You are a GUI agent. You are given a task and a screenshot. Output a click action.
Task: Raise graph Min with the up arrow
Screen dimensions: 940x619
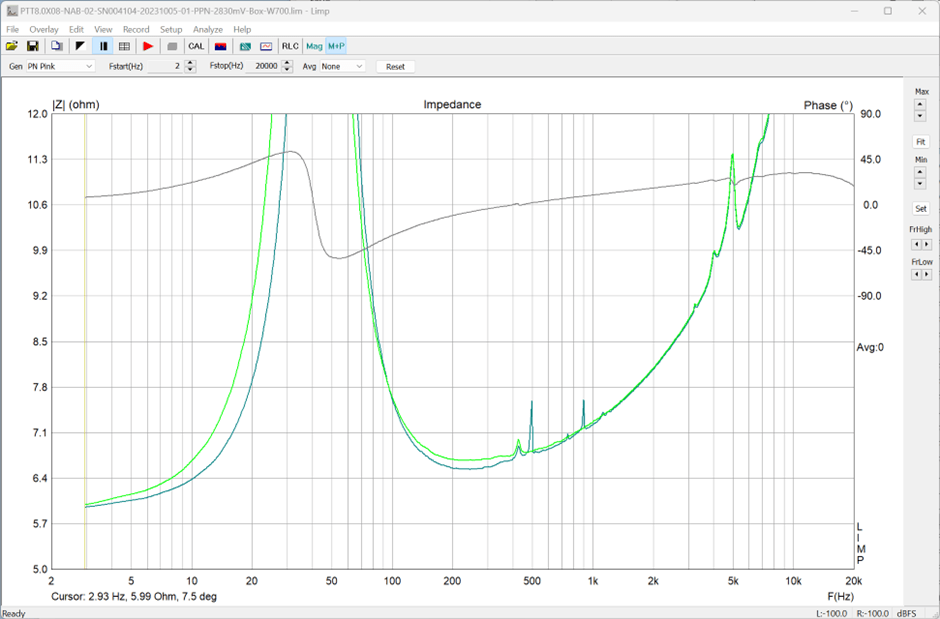(920, 173)
